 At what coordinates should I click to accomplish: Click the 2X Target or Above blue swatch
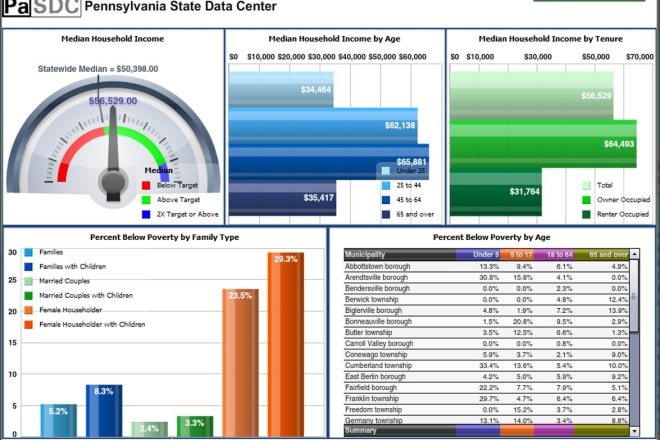[146, 214]
